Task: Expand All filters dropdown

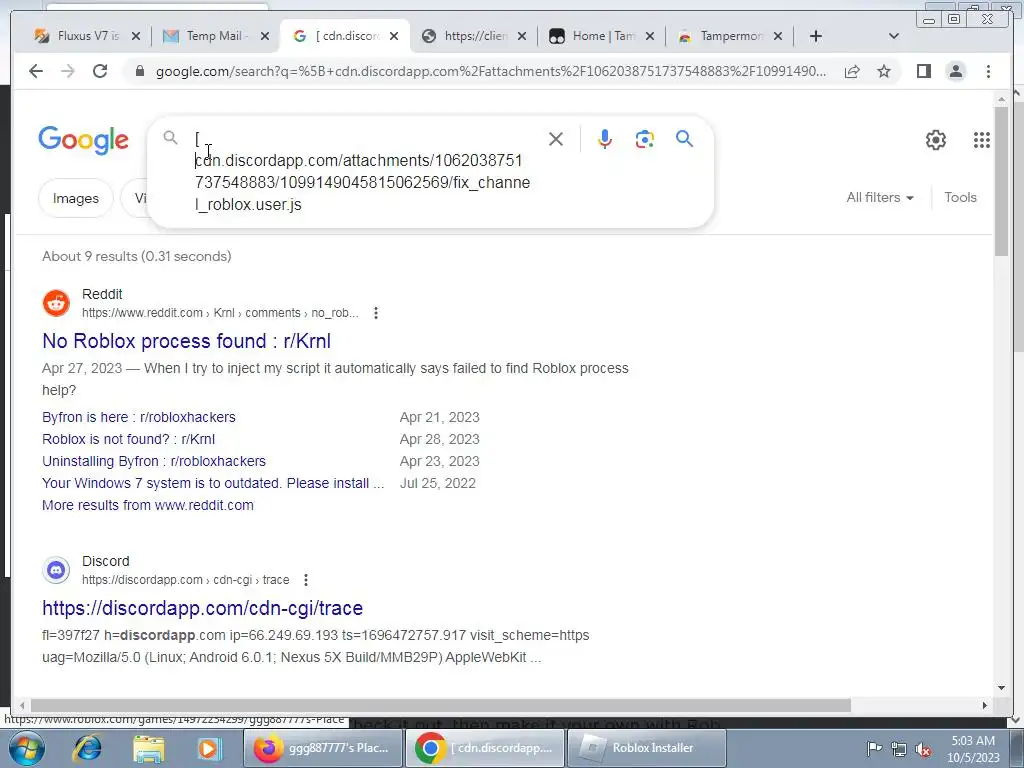Action: (x=880, y=197)
